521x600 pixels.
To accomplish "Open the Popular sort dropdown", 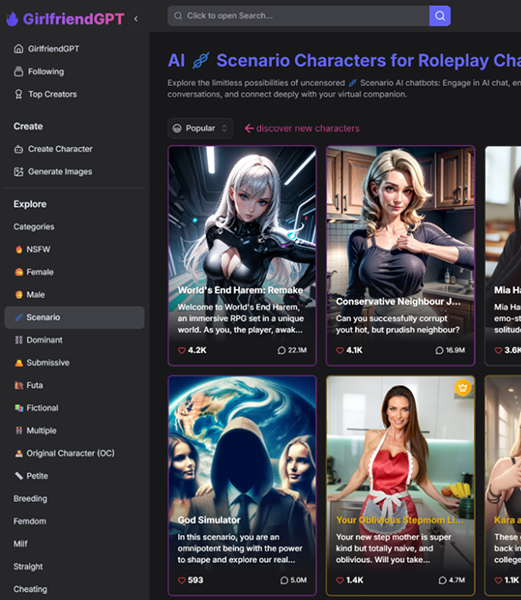I will click(200, 128).
